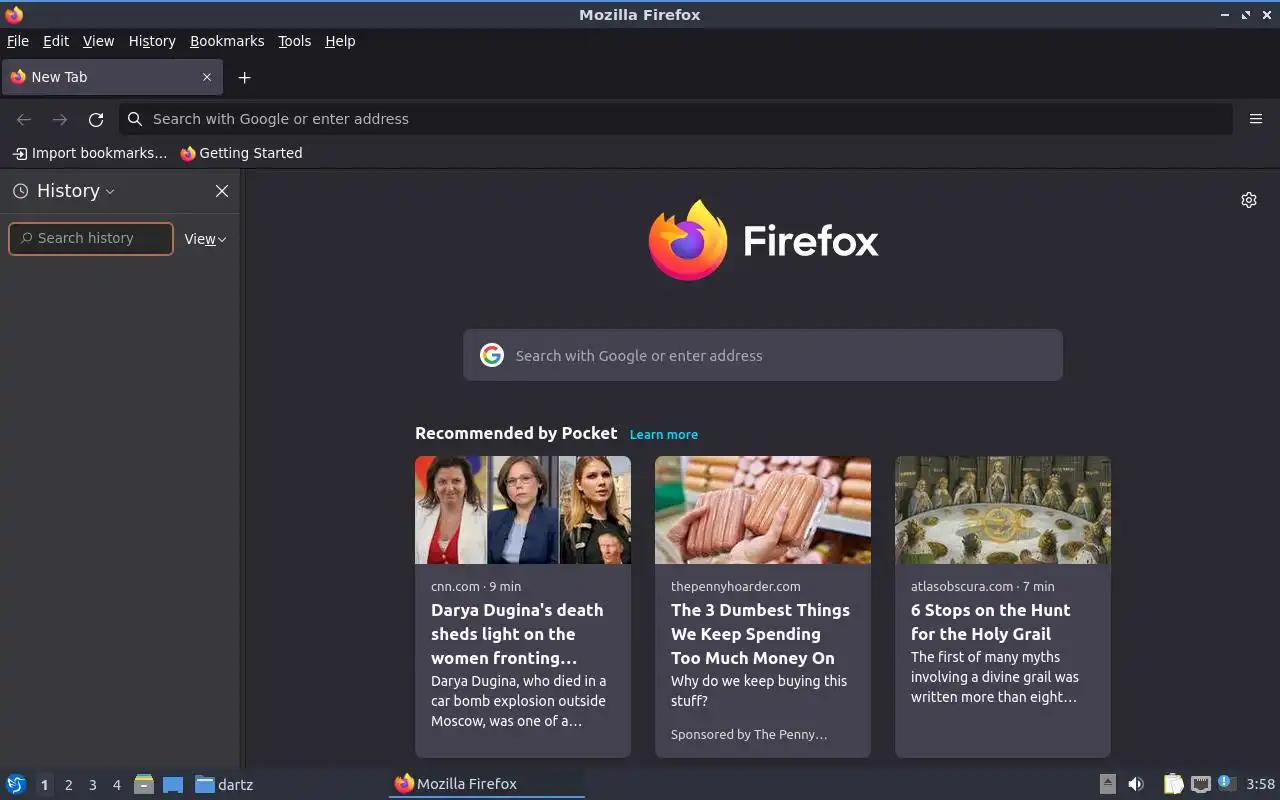
Task: Open a new tab with plus button
Action: click(x=244, y=77)
